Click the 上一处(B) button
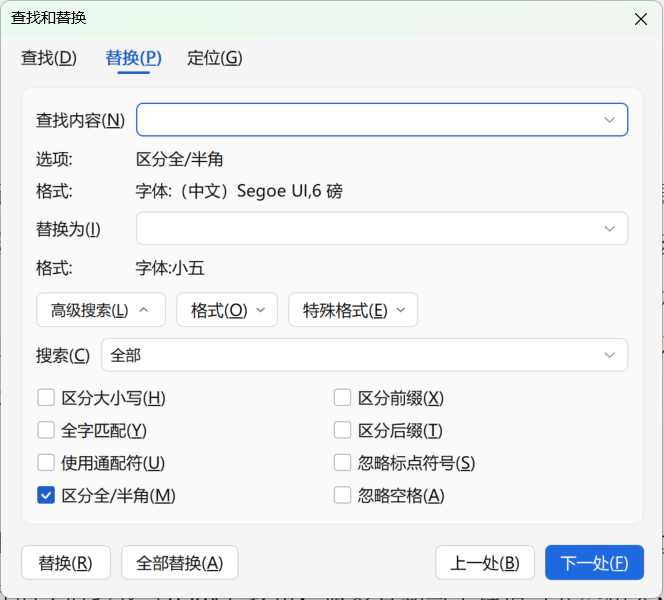664x600 pixels. tap(485, 563)
